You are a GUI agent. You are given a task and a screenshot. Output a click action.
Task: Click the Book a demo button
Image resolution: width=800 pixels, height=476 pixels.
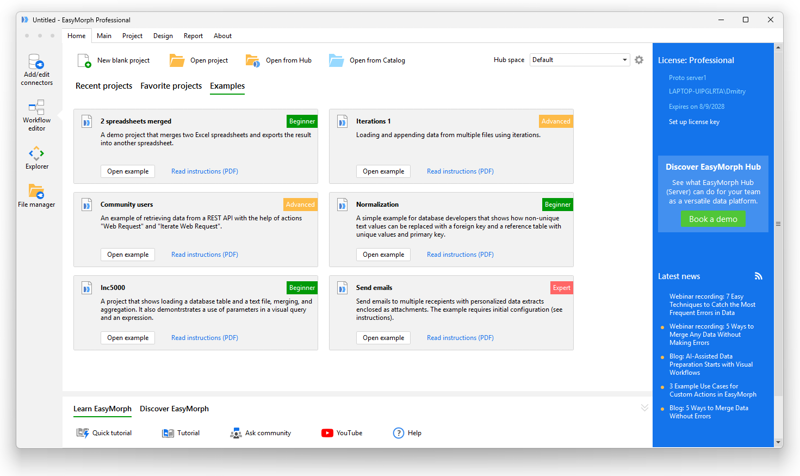click(x=713, y=219)
